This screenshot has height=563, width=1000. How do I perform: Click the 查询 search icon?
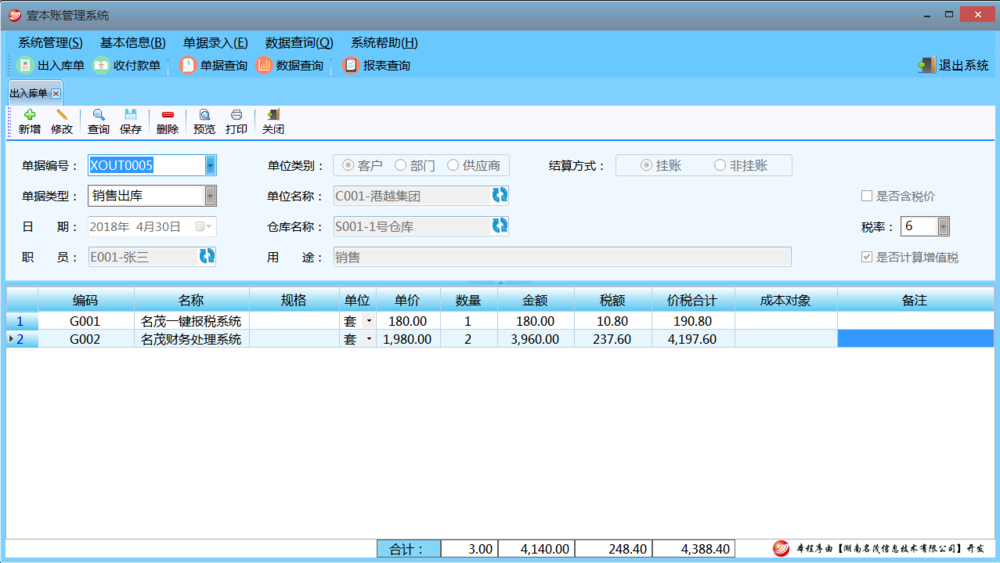[x=98, y=115]
